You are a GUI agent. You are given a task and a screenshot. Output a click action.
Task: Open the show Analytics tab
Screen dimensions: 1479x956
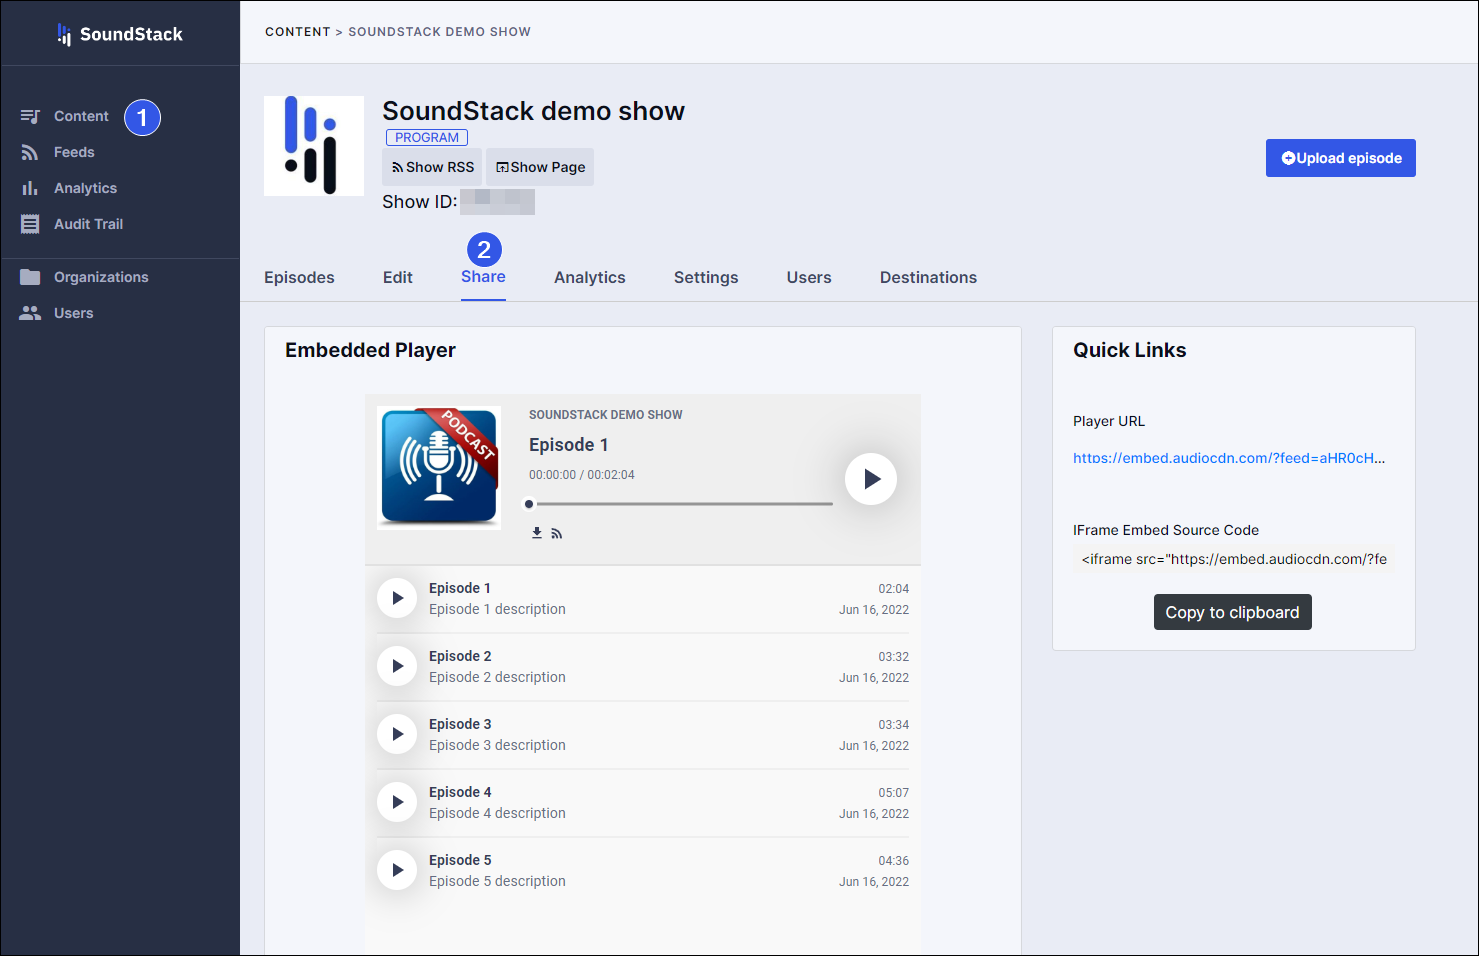pos(590,277)
